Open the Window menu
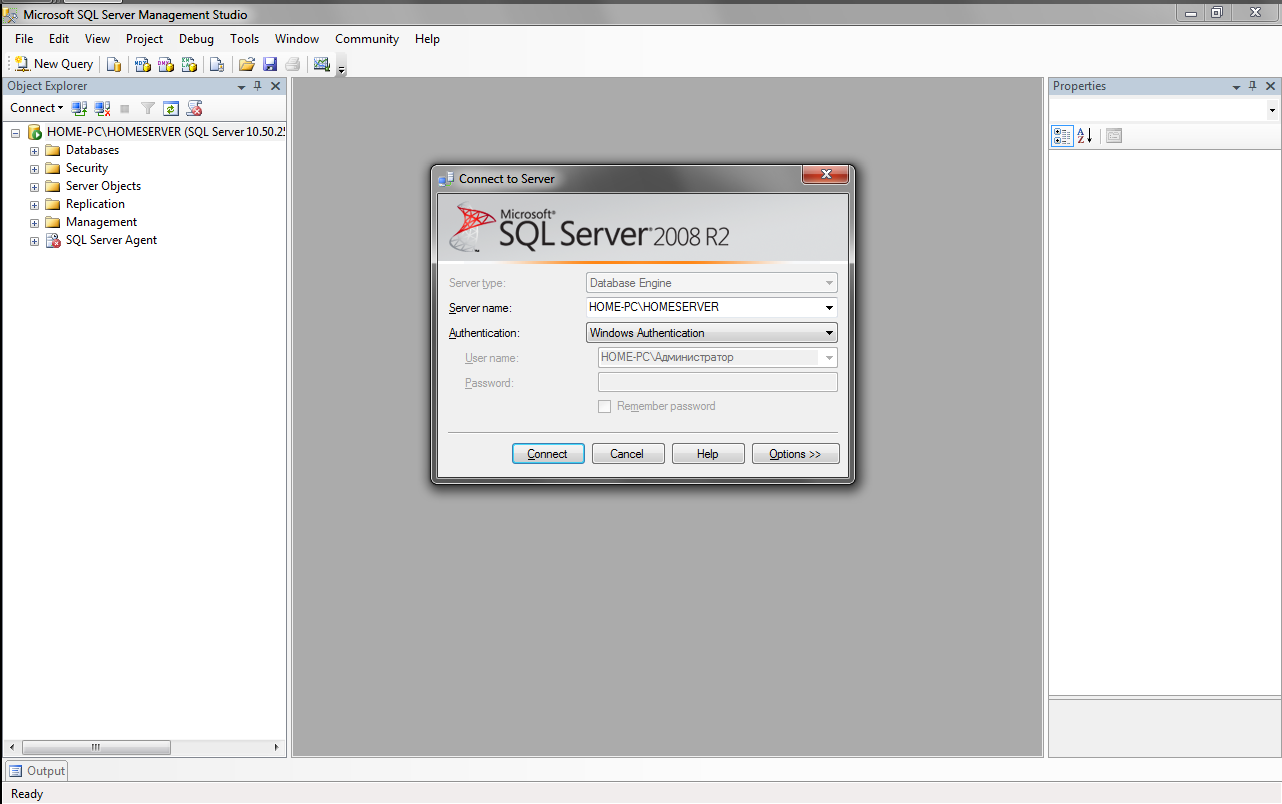This screenshot has height=804, width=1282. [297, 39]
